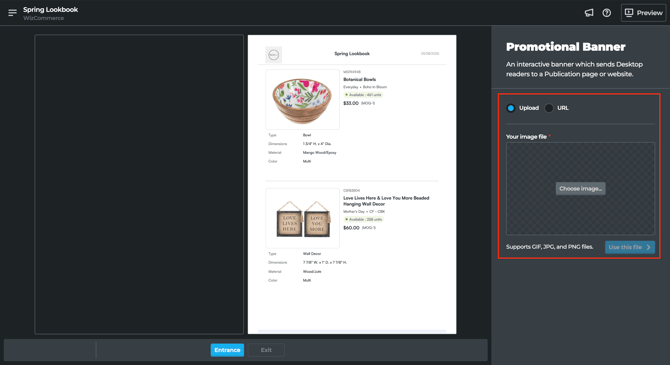Click the Wood/Jute material value
The width and height of the screenshot is (670, 365).
312,271
